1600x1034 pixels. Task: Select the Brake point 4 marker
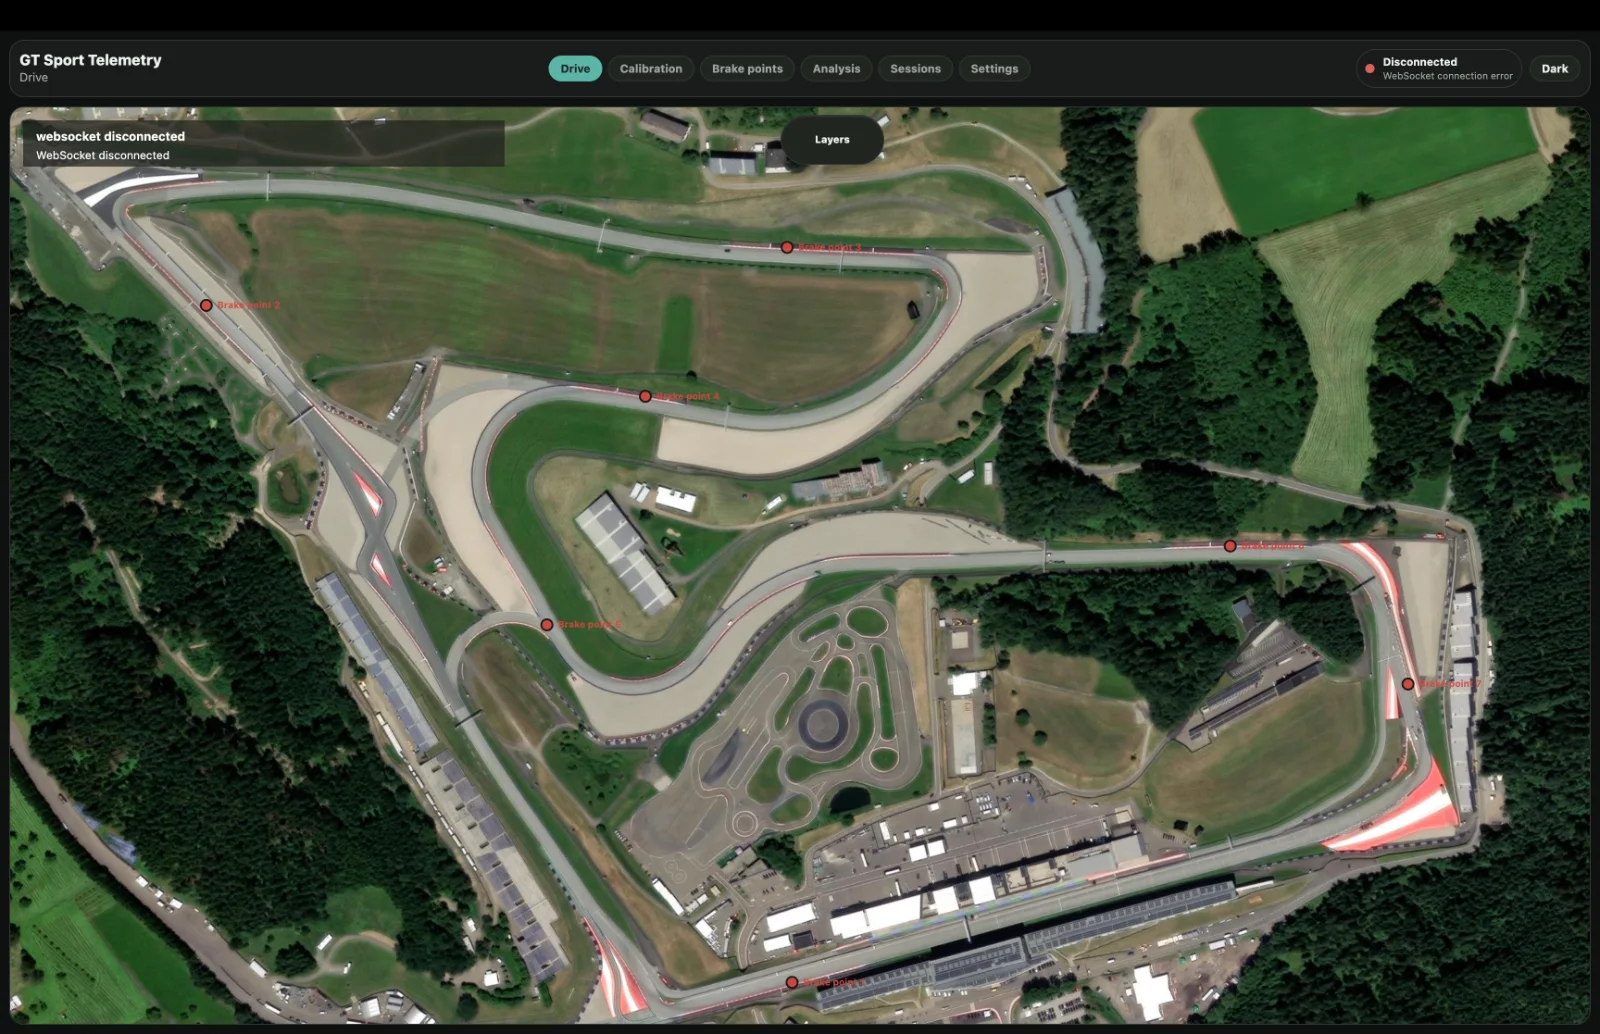(x=645, y=397)
